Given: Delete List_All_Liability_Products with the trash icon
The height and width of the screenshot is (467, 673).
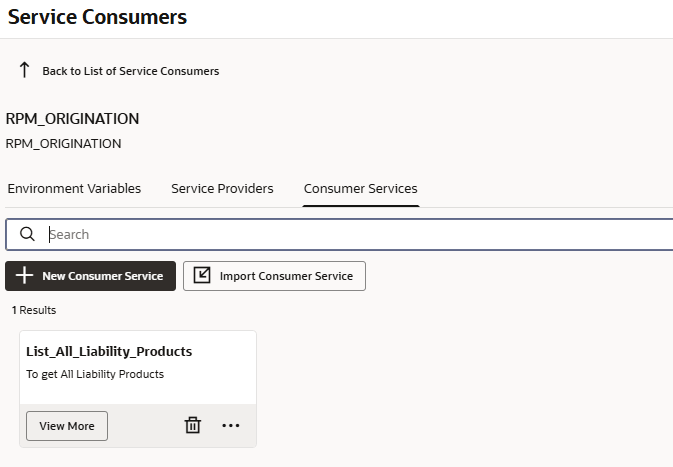Looking at the screenshot, I should pos(193,425).
